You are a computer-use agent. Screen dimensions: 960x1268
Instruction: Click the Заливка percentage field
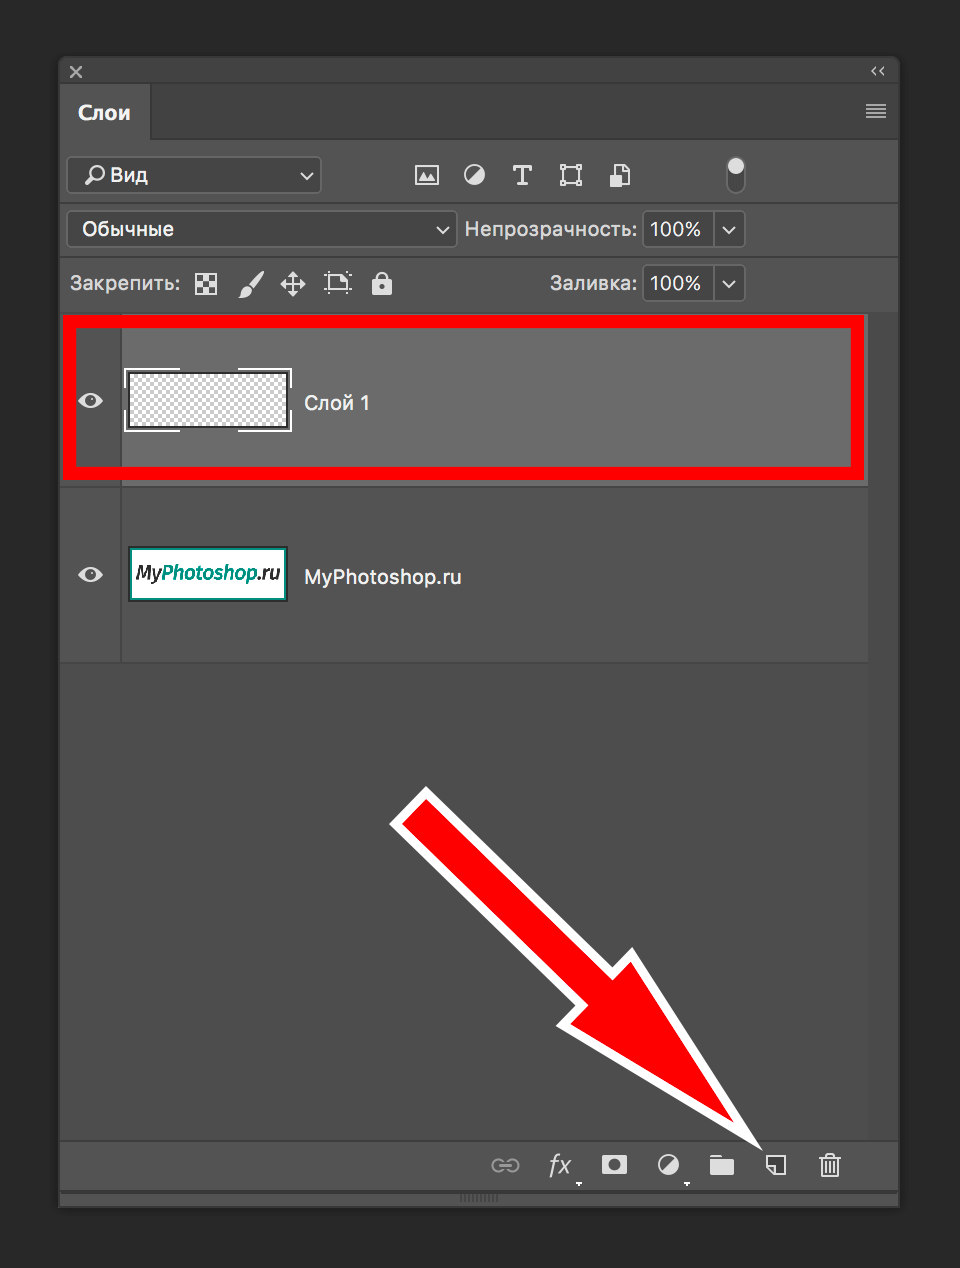677,284
